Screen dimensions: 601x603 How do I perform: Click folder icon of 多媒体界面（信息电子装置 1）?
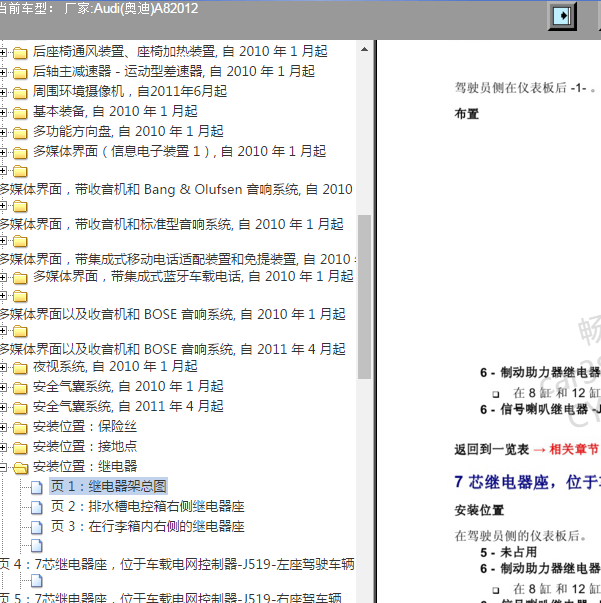[20, 153]
